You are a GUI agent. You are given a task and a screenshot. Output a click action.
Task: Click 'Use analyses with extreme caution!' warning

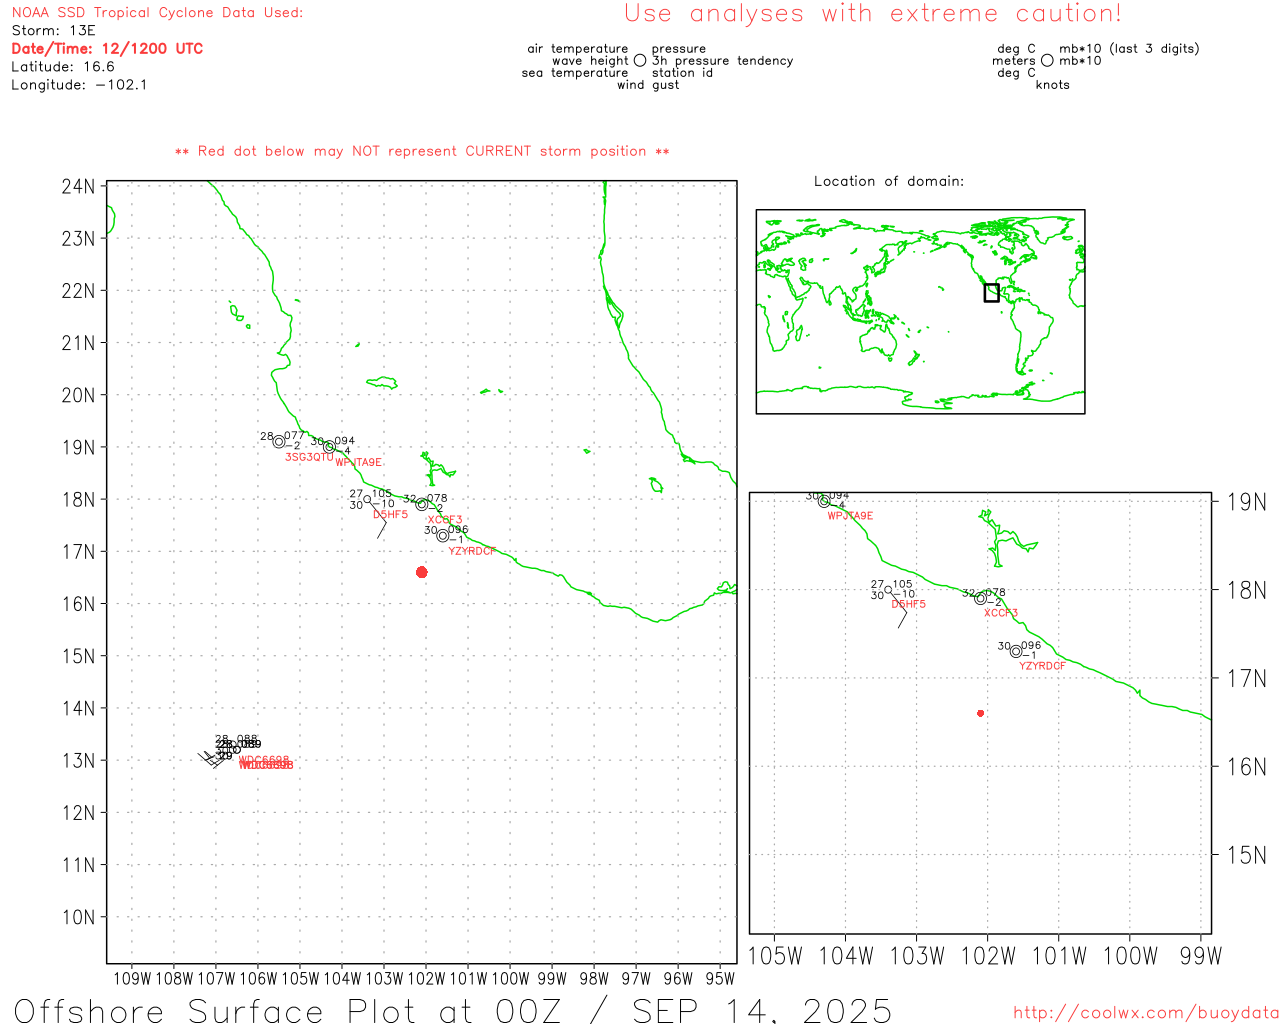(x=873, y=13)
